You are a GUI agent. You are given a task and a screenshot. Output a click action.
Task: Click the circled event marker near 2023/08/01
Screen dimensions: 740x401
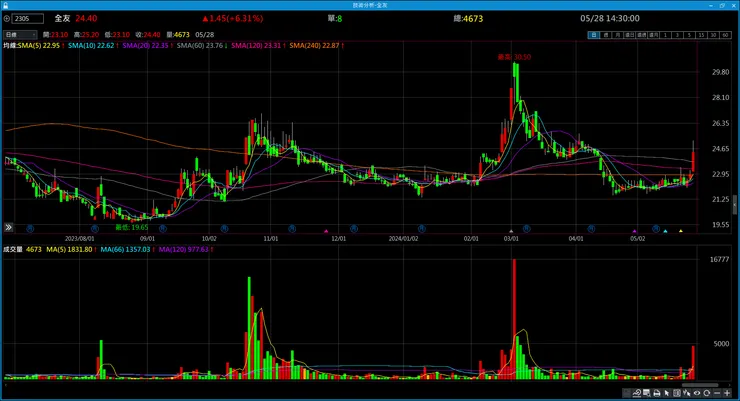tap(95, 228)
